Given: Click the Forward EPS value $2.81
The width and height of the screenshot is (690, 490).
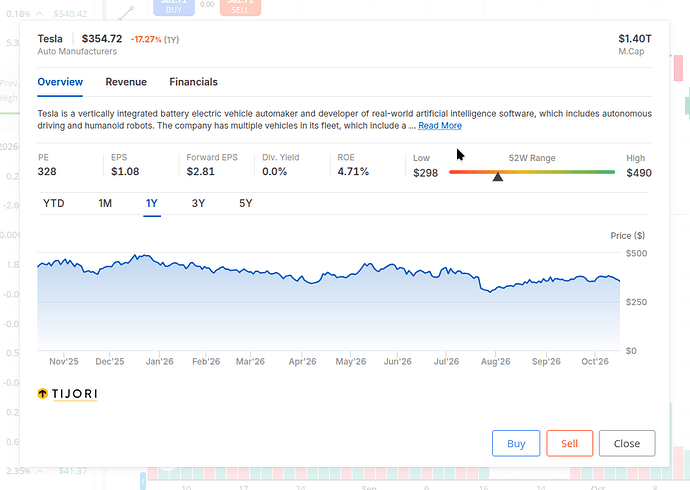Looking at the screenshot, I should pyautogui.click(x=200, y=172).
